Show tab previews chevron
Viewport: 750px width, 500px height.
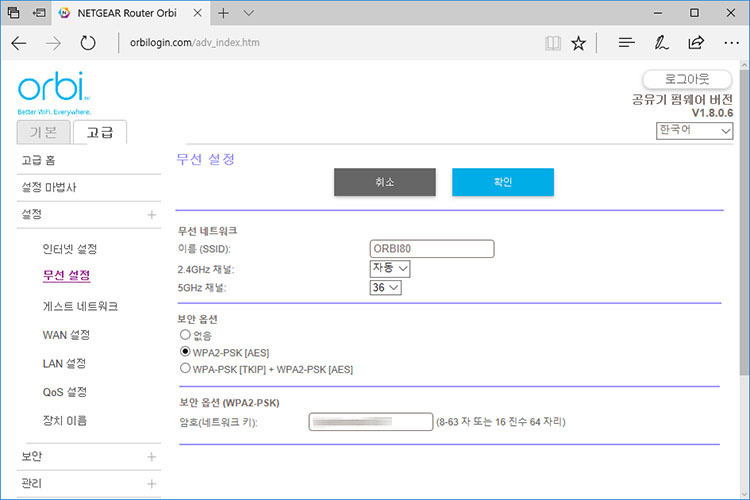(x=248, y=13)
